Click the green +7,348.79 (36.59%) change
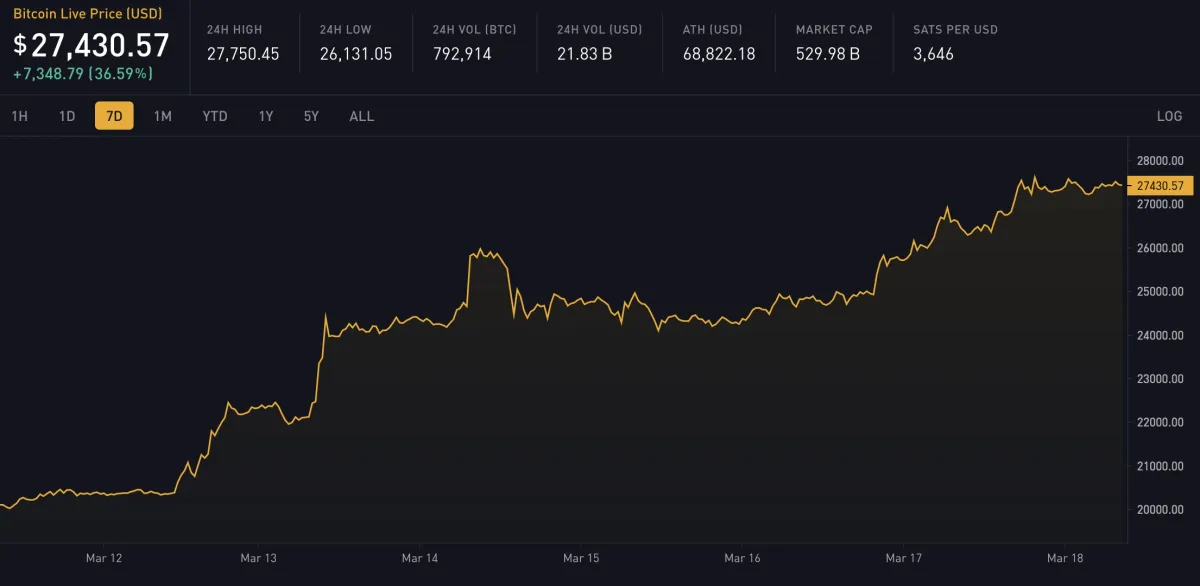Screen dimensions: 1200x586 83,74
